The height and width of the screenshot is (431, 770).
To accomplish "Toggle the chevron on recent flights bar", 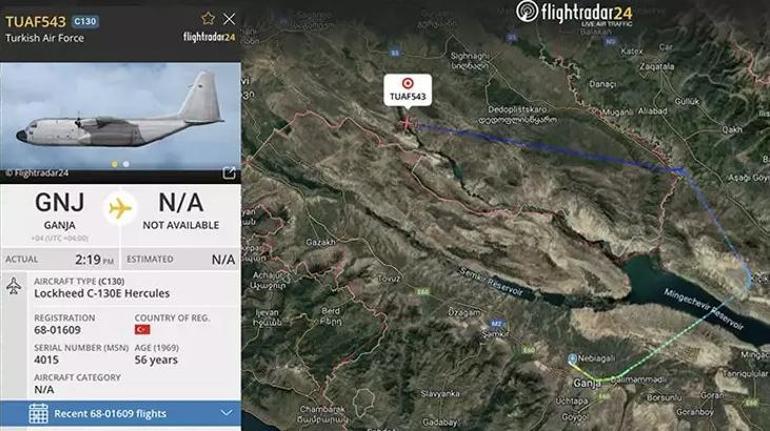I will [226, 413].
